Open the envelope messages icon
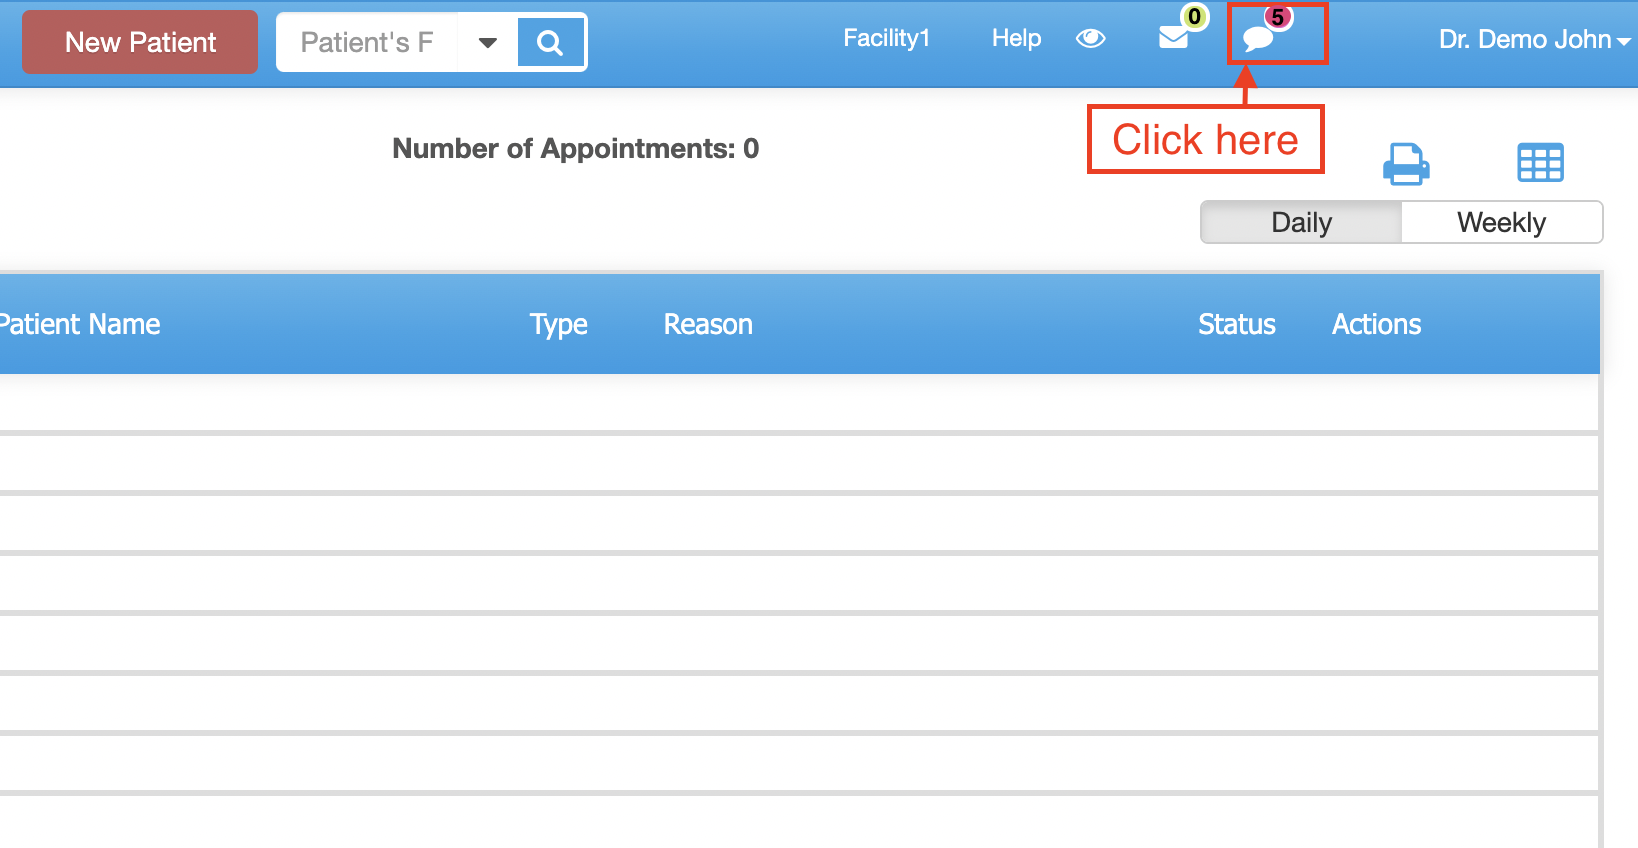The width and height of the screenshot is (1638, 848). coord(1173,38)
